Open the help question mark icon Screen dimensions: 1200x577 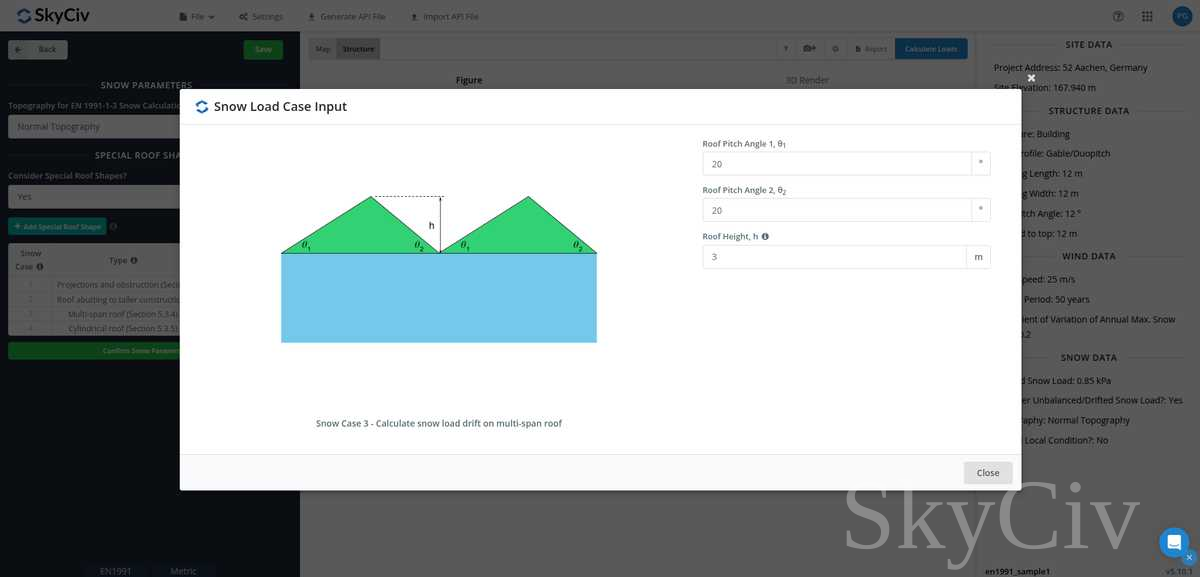1118,16
